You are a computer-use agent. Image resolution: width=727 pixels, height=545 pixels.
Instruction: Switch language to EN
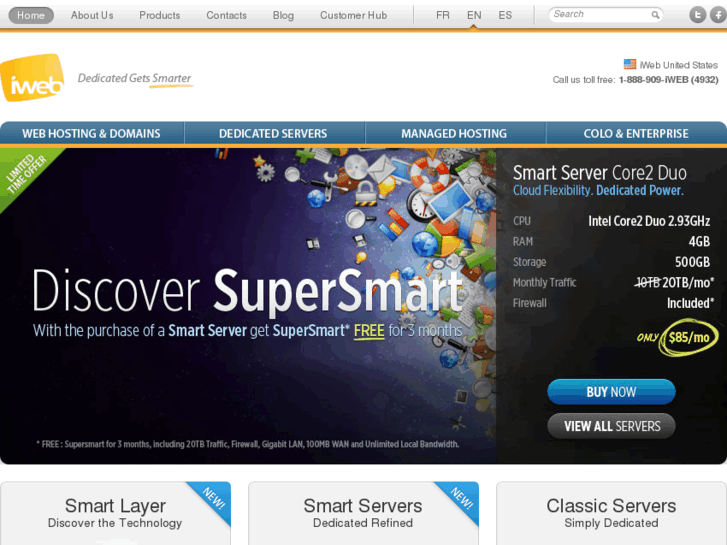point(474,15)
